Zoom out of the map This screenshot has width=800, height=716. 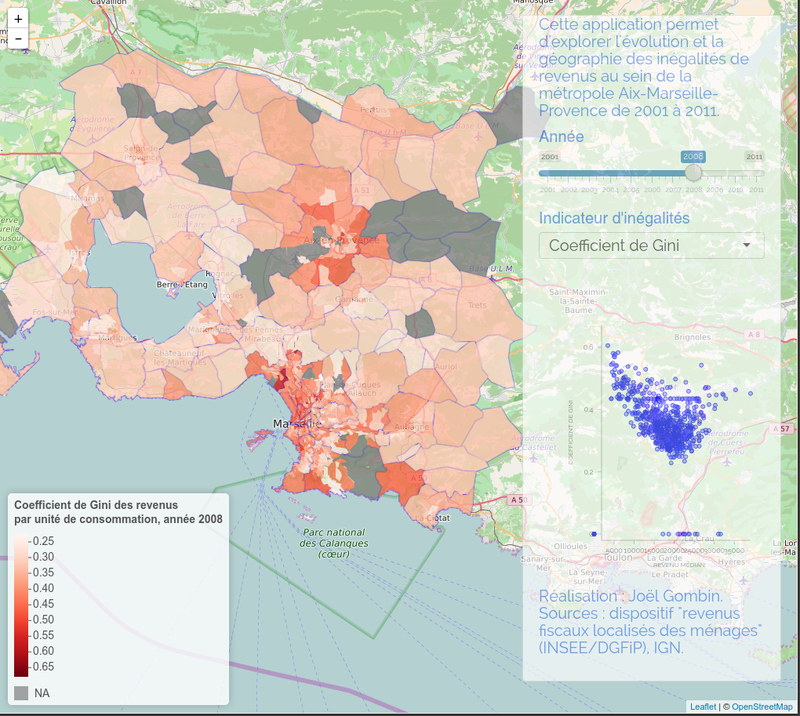coord(19,39)
